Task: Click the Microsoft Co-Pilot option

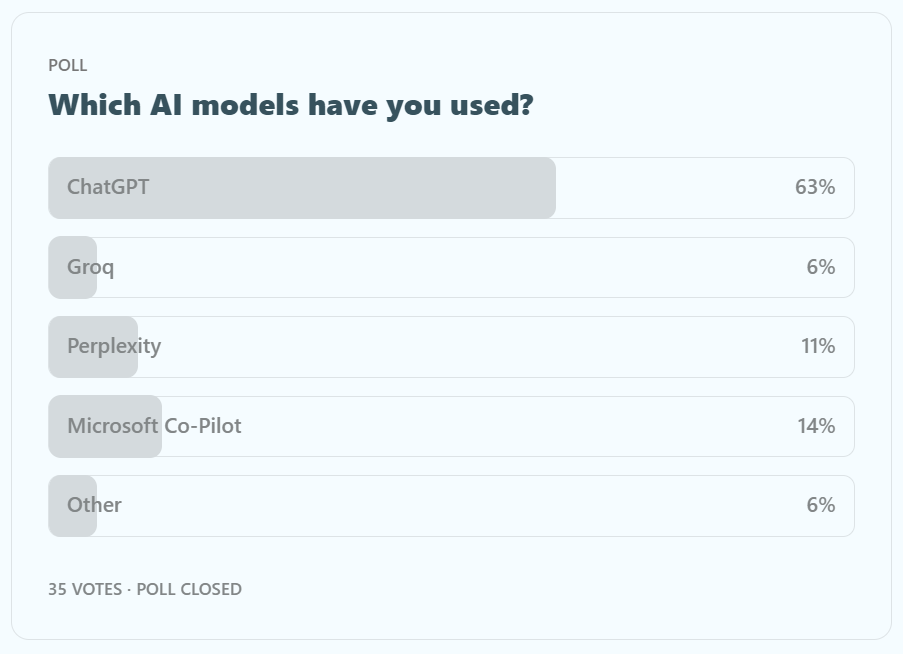Action: point(154,426)
